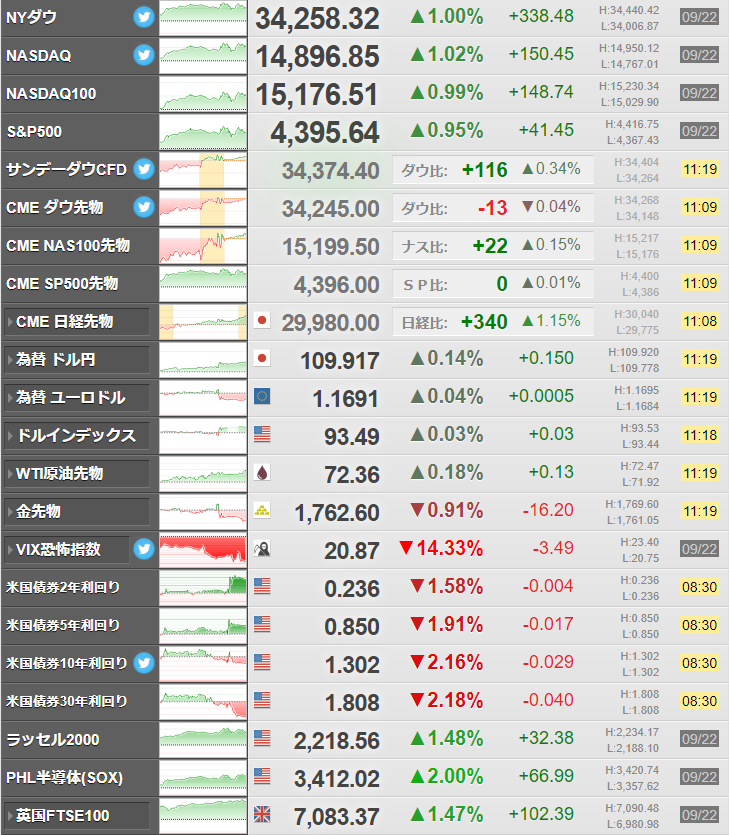Viewport: 729px width, 835px height.
Task: Click the NASDAQ price 14,896.85
Action: (x=317, y=56)
